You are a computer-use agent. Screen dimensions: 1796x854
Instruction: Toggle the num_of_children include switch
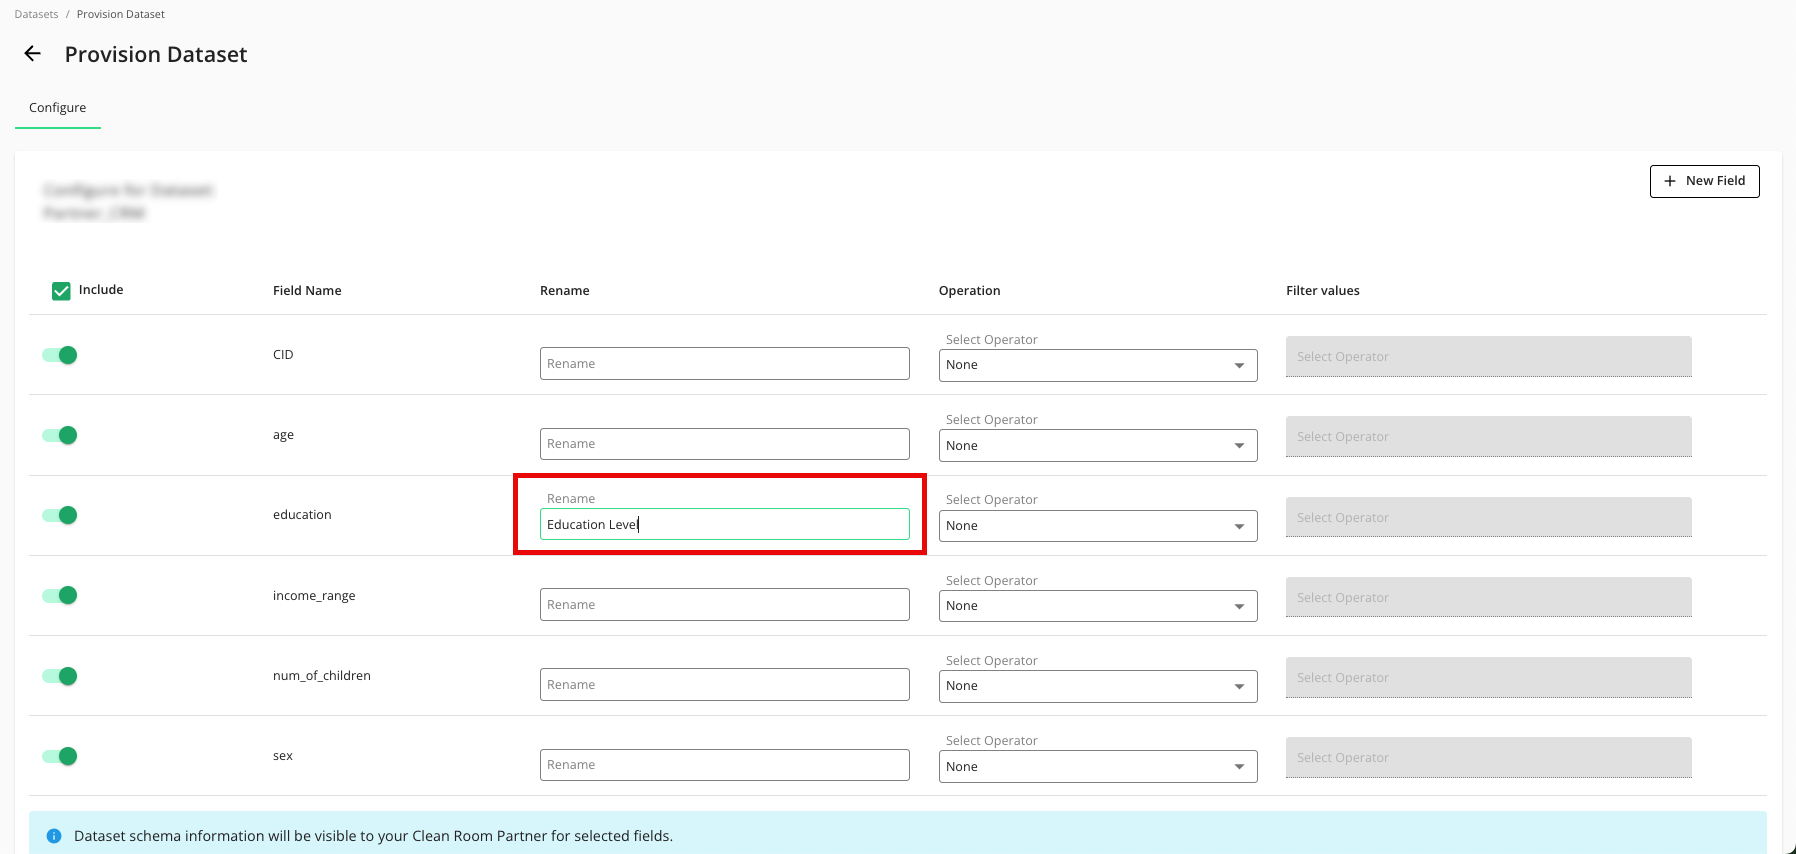(x=60, y=676)
